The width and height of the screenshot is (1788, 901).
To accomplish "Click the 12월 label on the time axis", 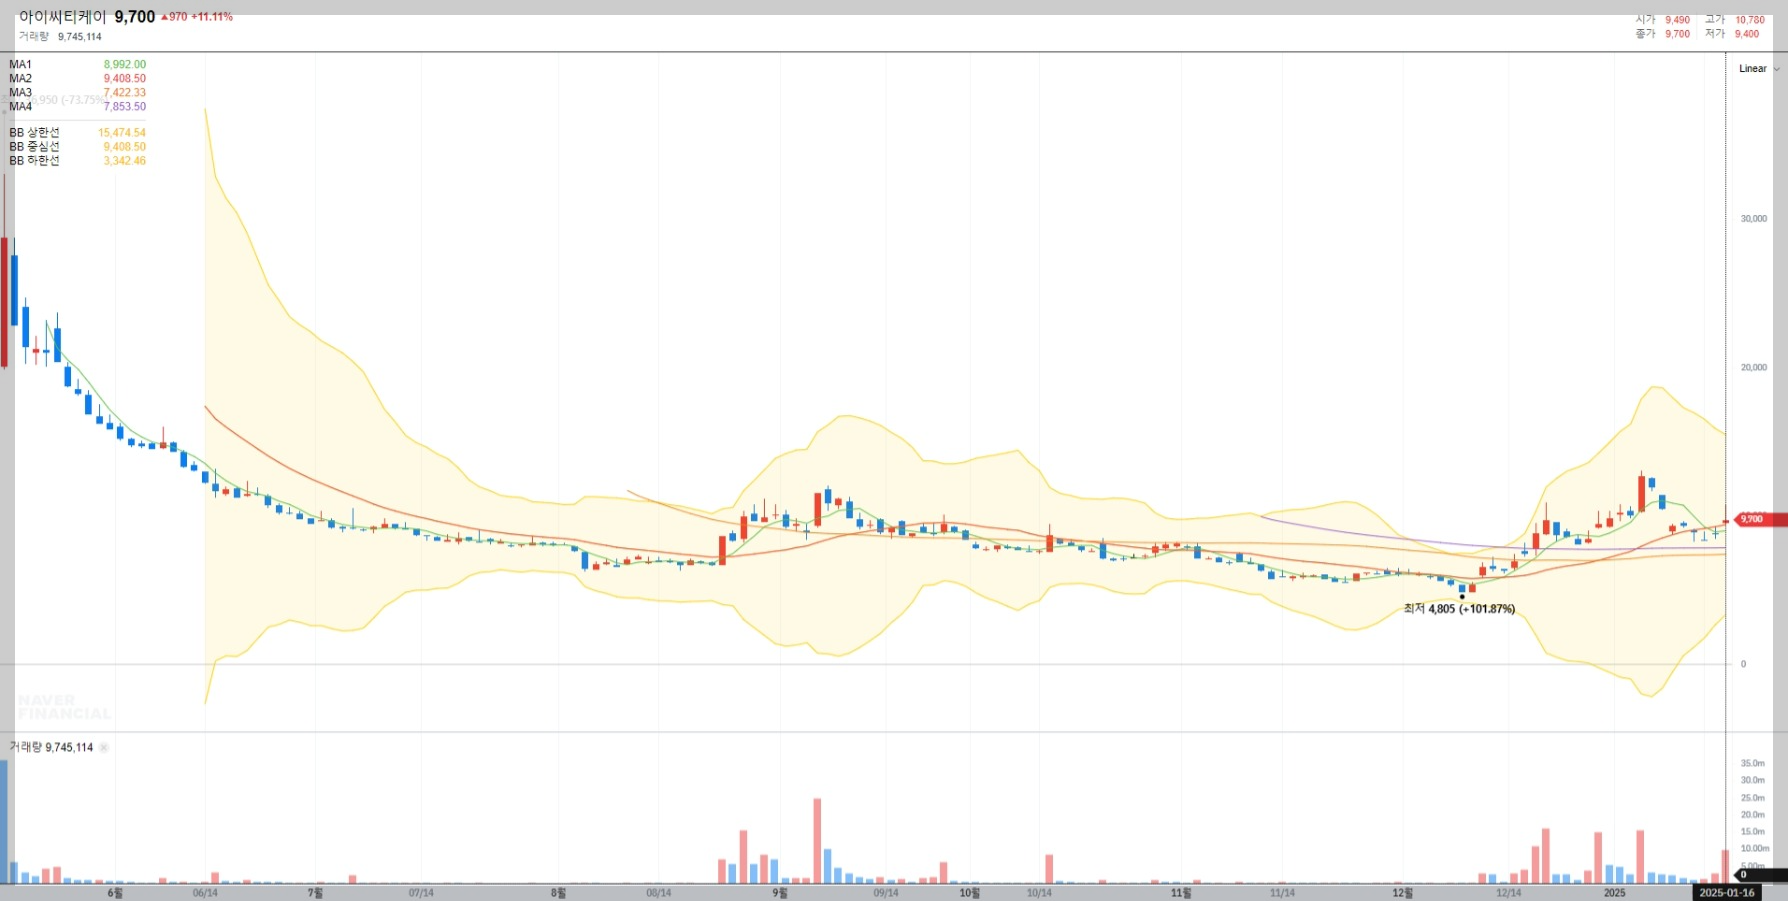I will (x=1403, y=893).
